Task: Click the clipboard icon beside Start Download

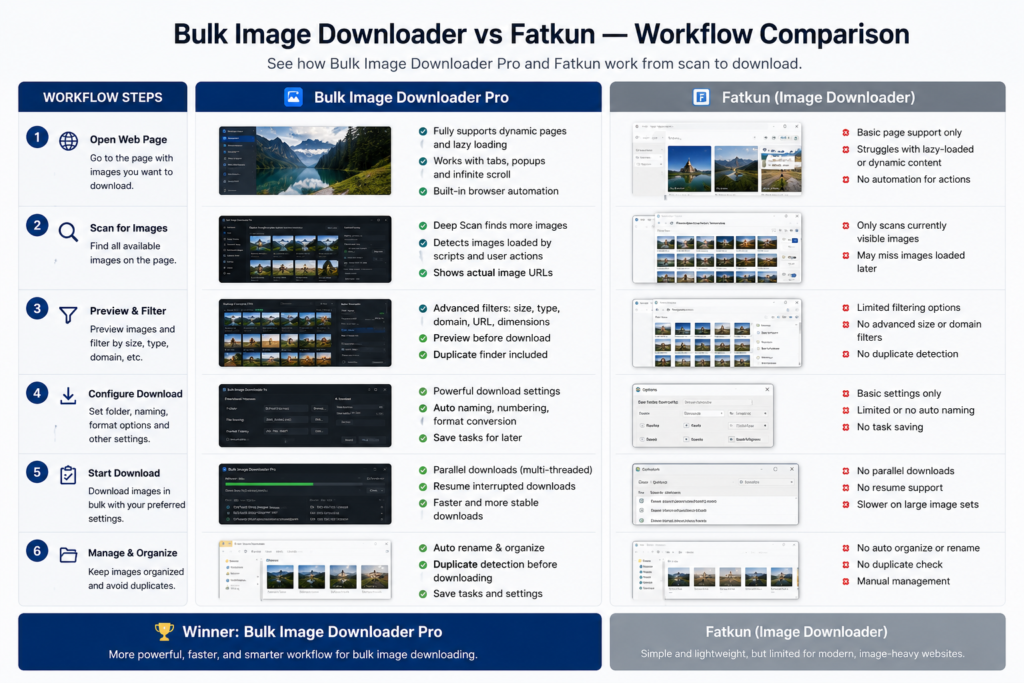Action: tap(68, 475)
